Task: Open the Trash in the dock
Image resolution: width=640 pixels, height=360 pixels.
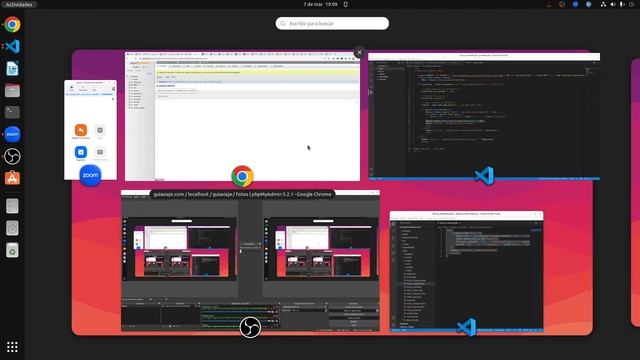Action: [12, 250]
